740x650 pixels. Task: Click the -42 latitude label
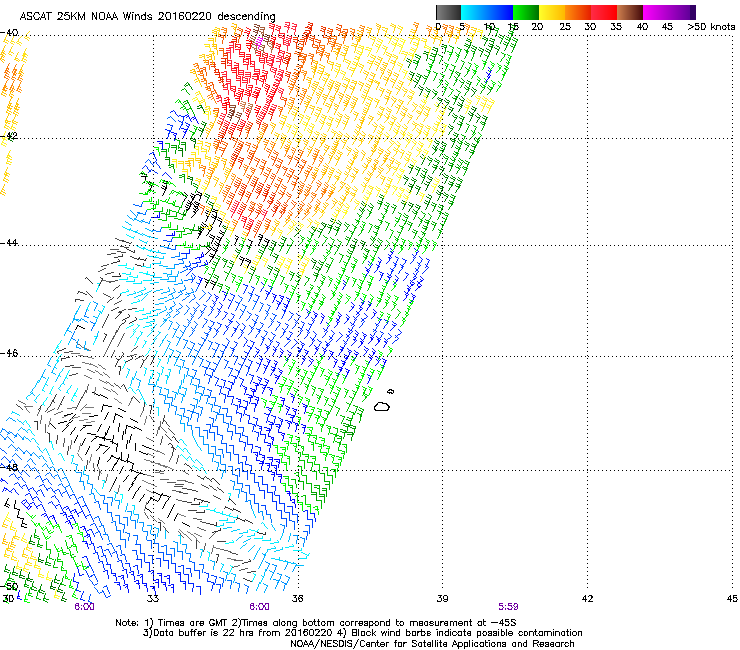pyautogui.click(x=9, y=136)
